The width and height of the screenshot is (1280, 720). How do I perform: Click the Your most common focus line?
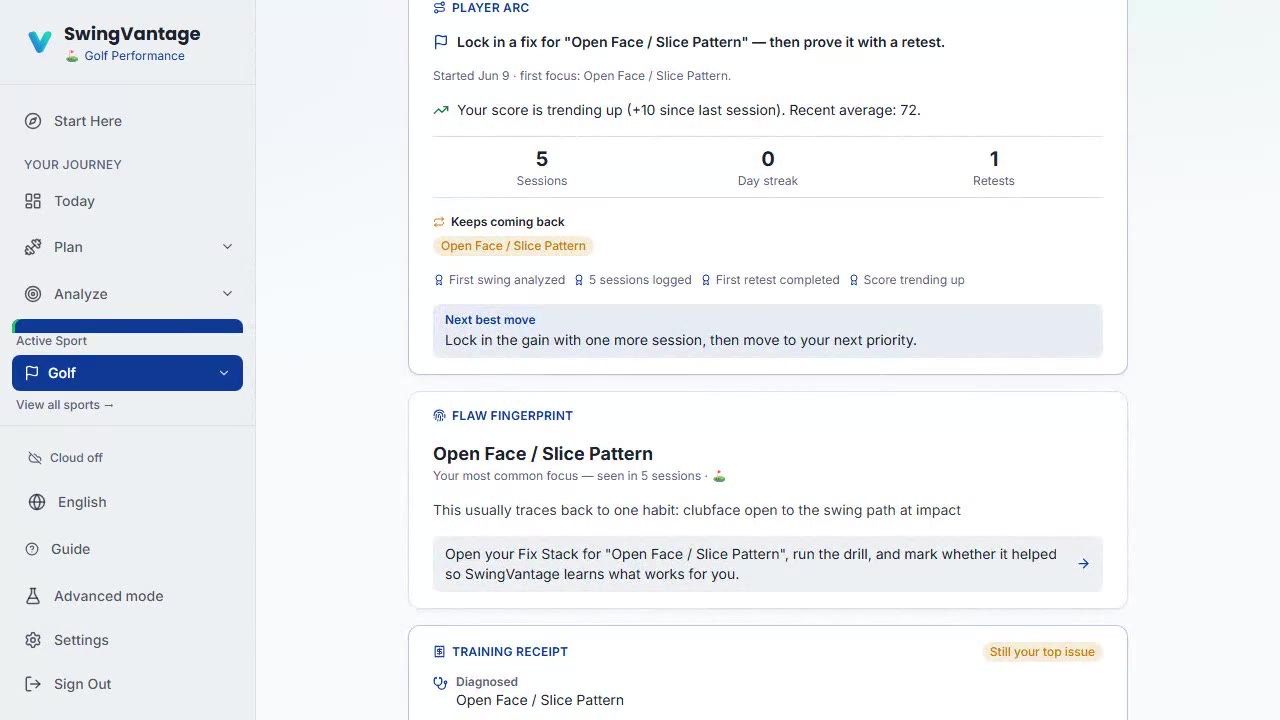(579, 476)
